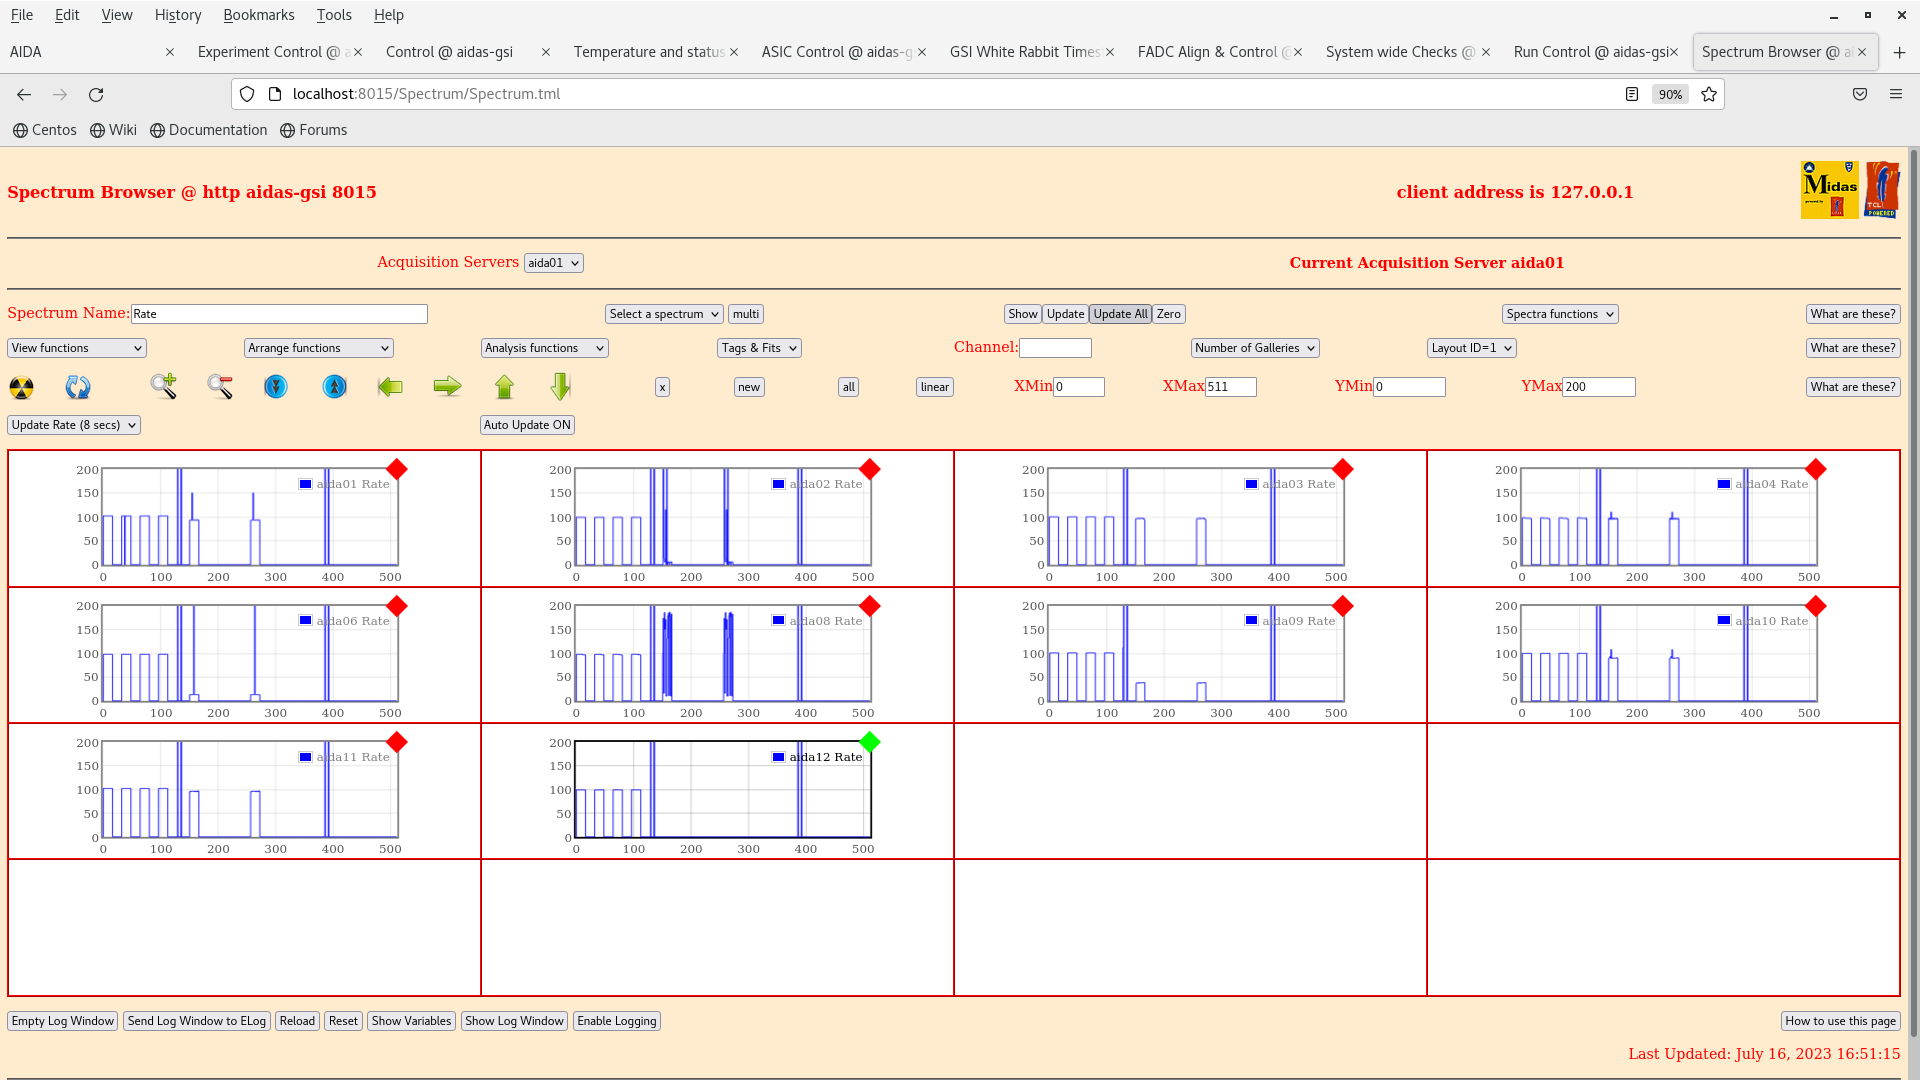Click the green right arrow icon

pos(447,386)
